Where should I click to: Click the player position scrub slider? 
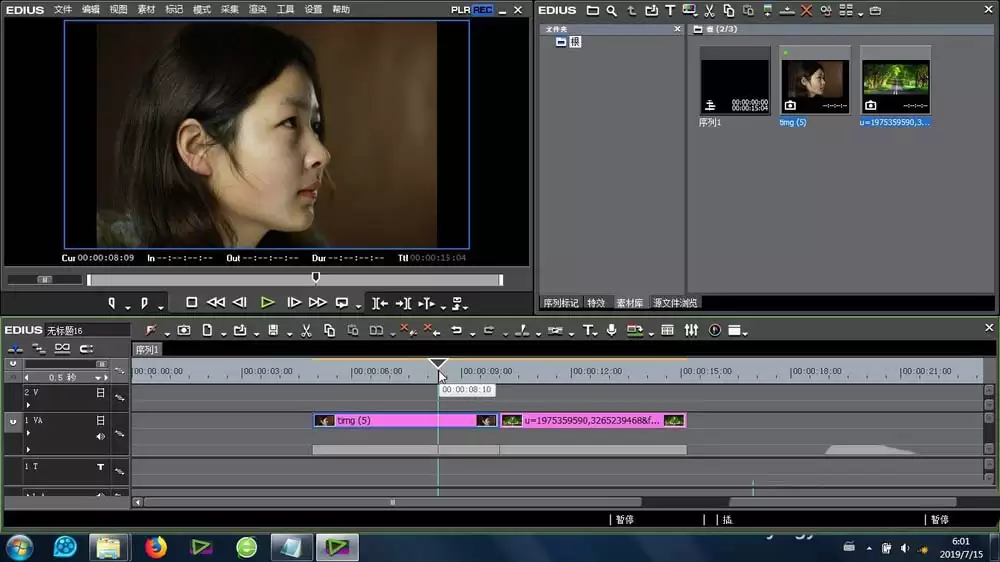tap(316, 277)
